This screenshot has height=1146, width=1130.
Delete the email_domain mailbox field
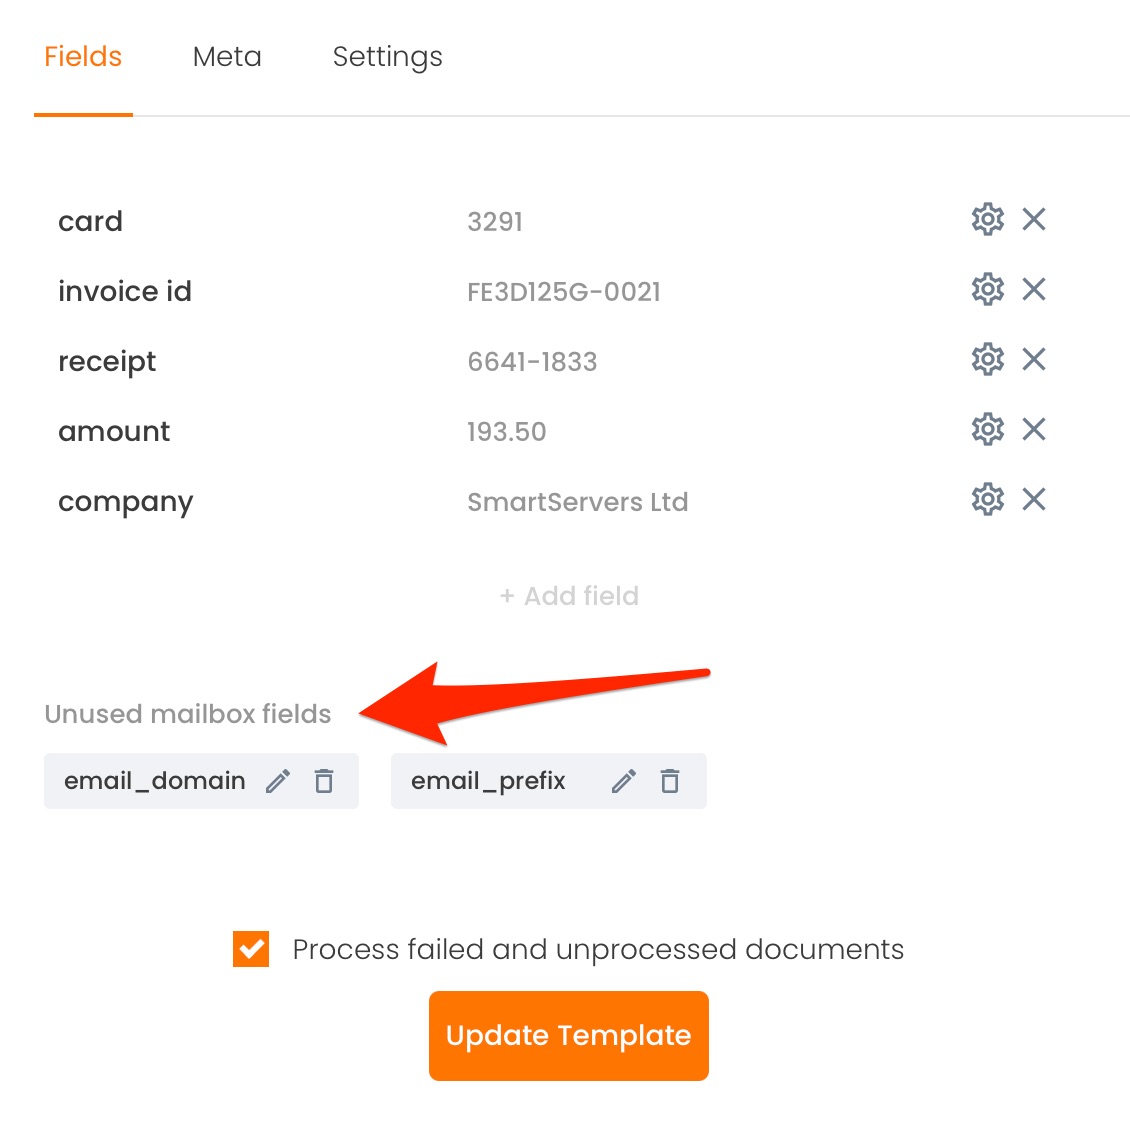[323, 781]
